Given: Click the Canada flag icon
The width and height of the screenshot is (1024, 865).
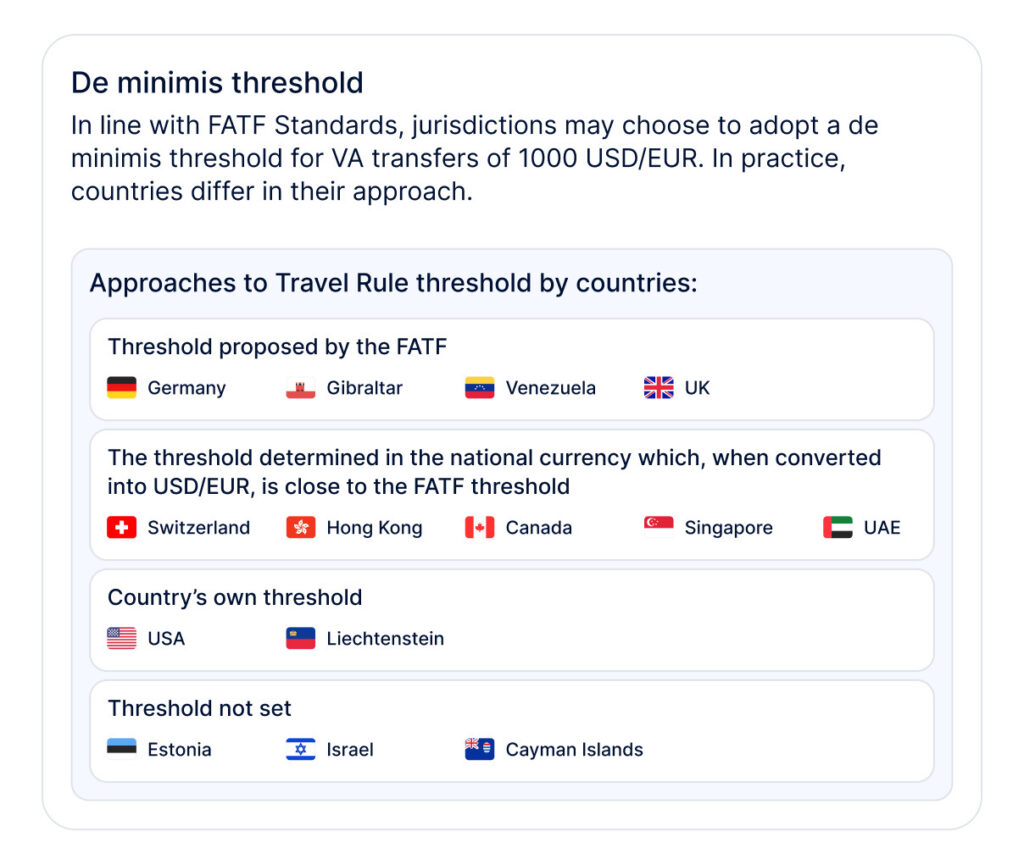Looking at the screenshot, I should (x=479, y=527).
